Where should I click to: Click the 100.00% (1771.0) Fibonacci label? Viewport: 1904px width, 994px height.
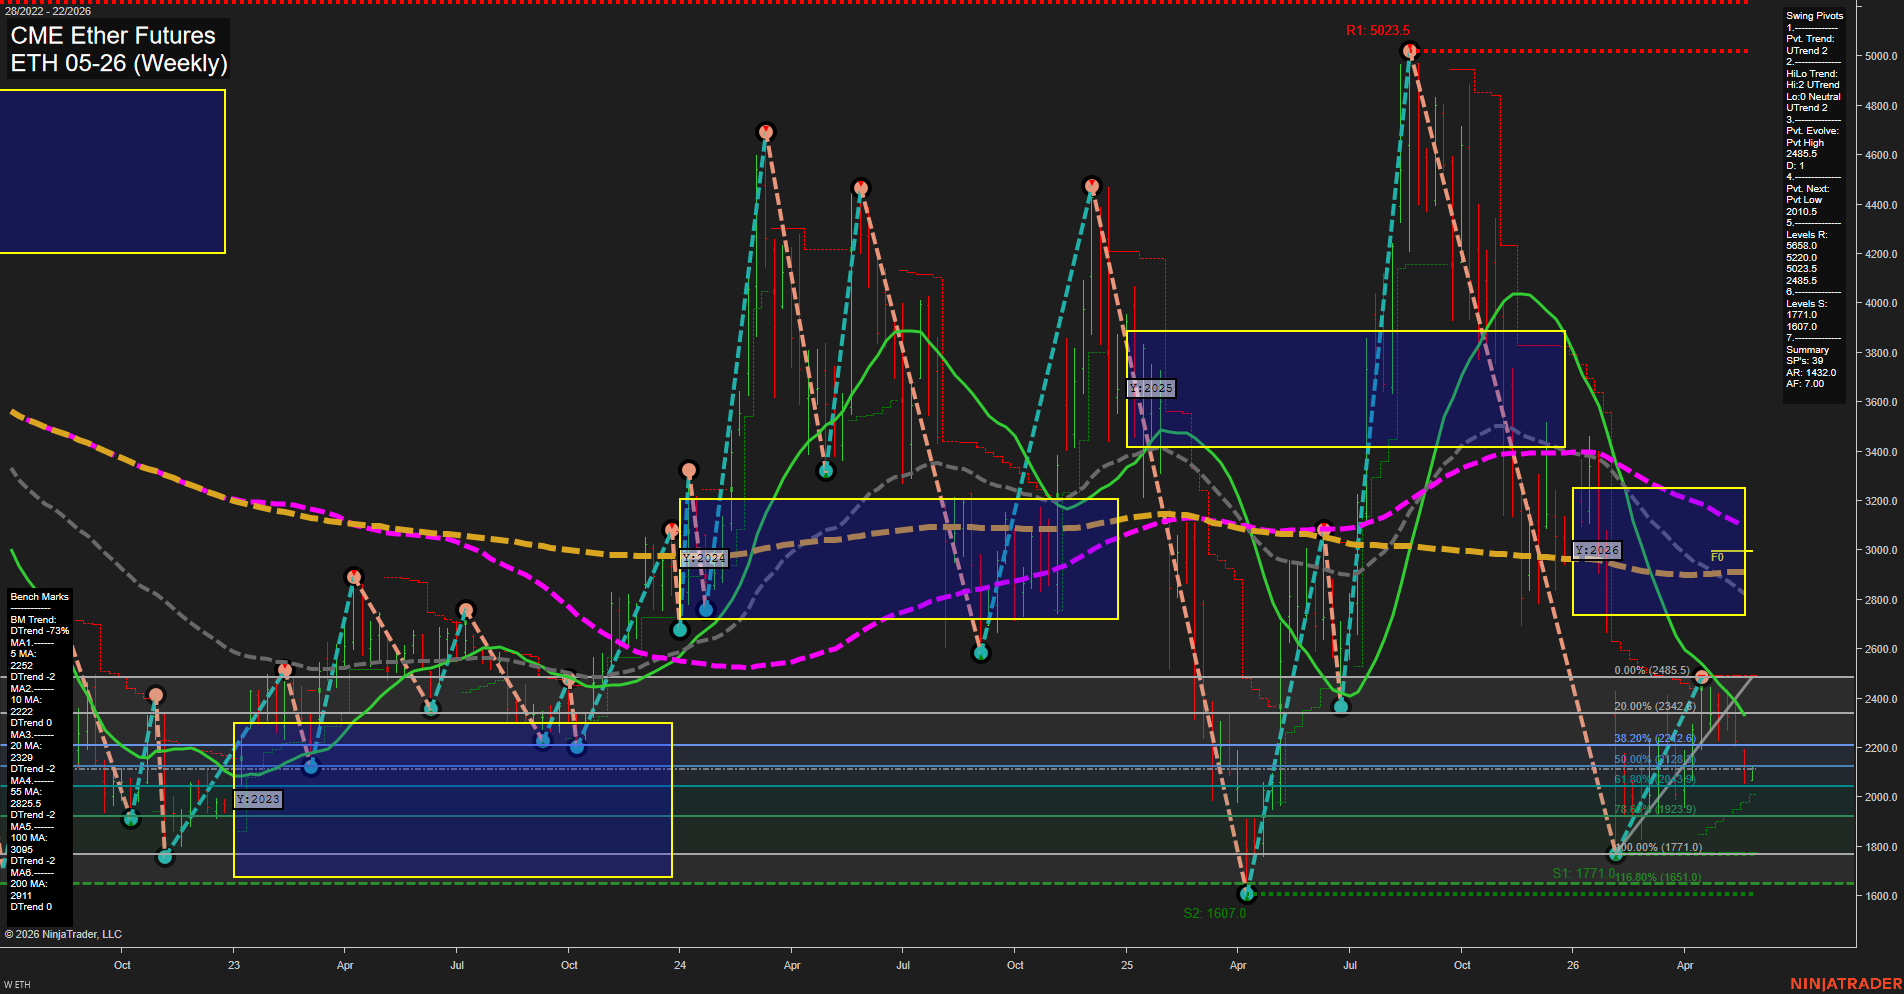(1659, 847)
